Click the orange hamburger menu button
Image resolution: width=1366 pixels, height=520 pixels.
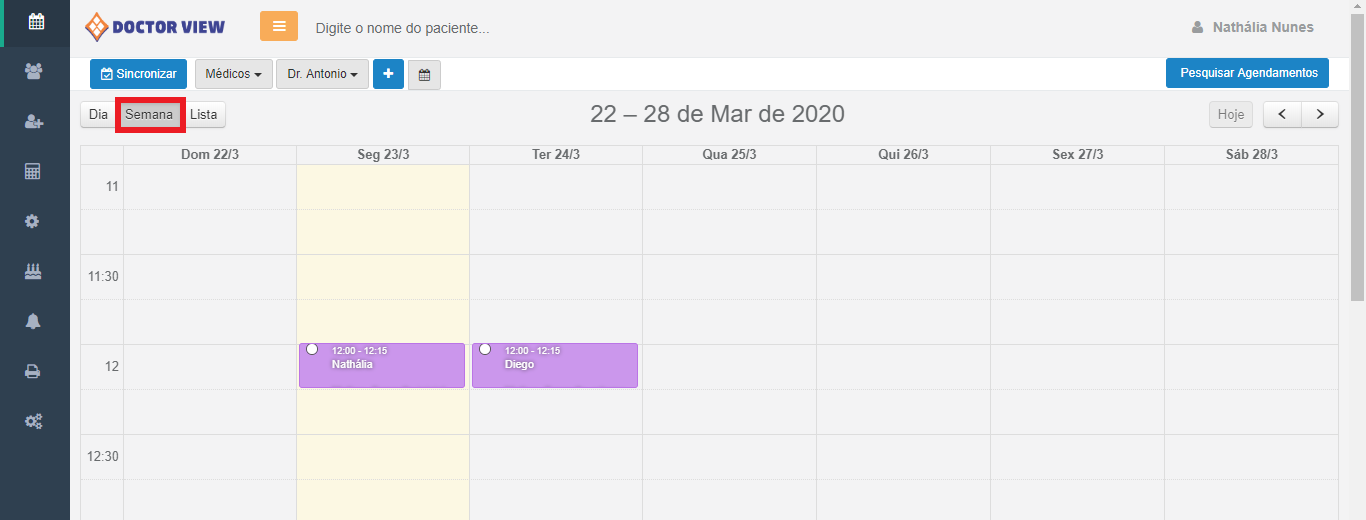click(279, 26)
